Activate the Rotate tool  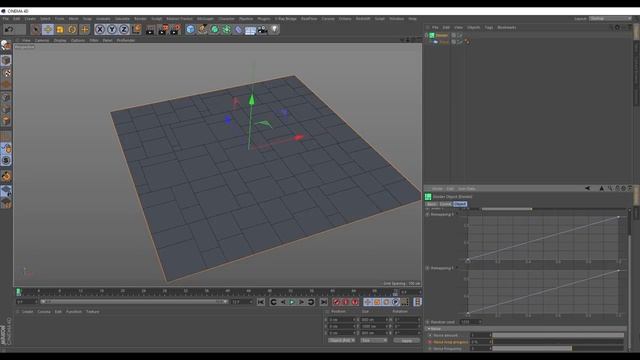(x=72, y=29)
